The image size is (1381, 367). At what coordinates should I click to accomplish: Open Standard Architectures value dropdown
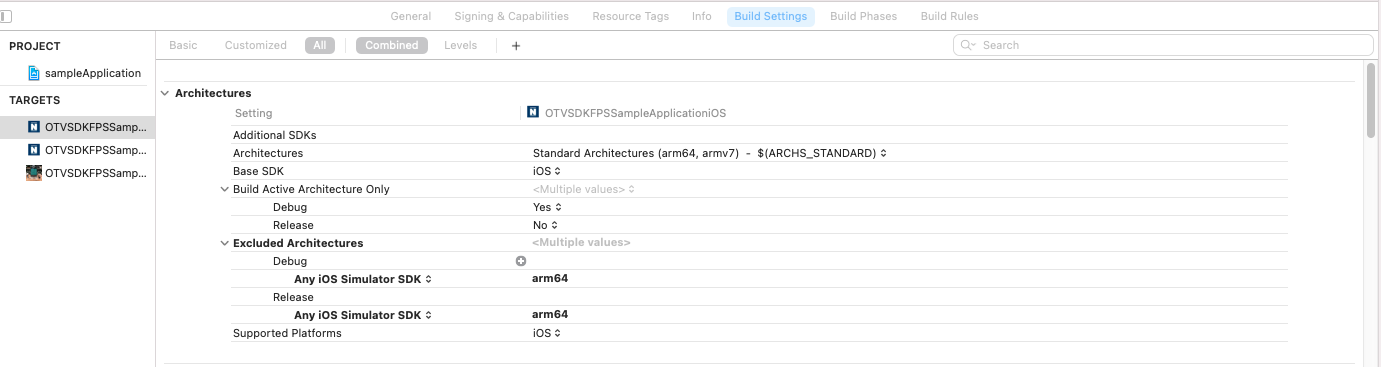pos(710,153)
